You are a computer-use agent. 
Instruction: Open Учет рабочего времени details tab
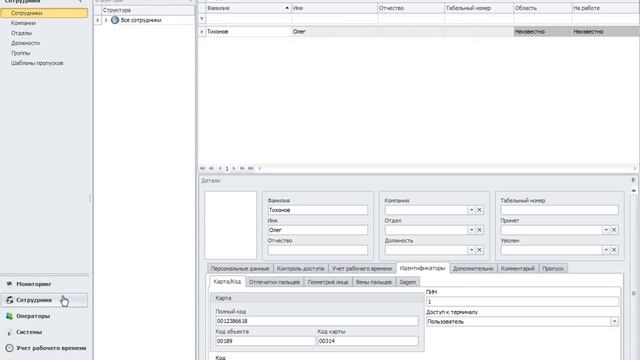(x=362, y=269)
